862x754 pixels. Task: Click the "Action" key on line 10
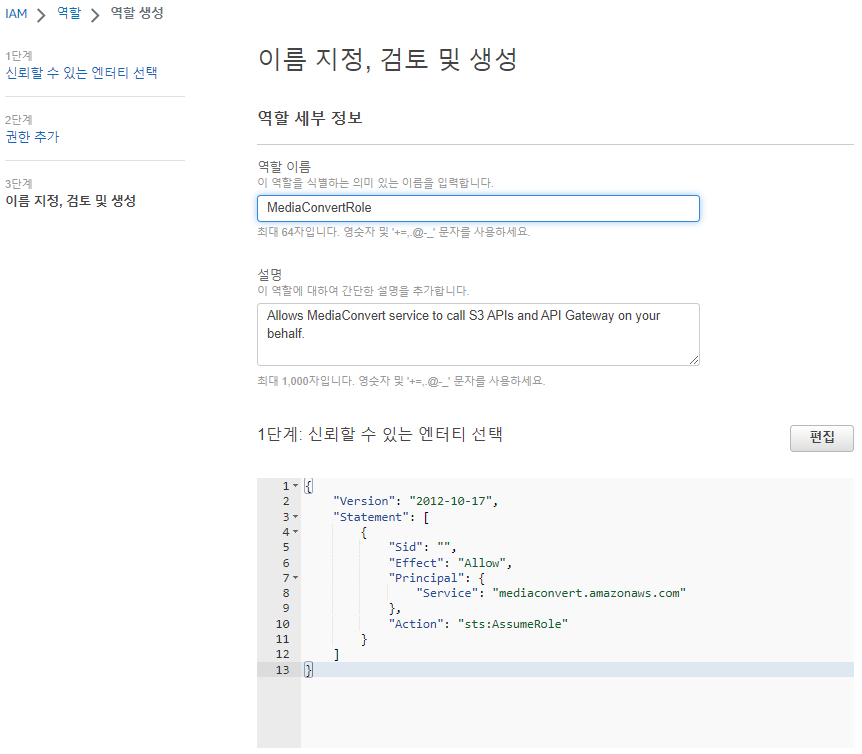point(416,624)
